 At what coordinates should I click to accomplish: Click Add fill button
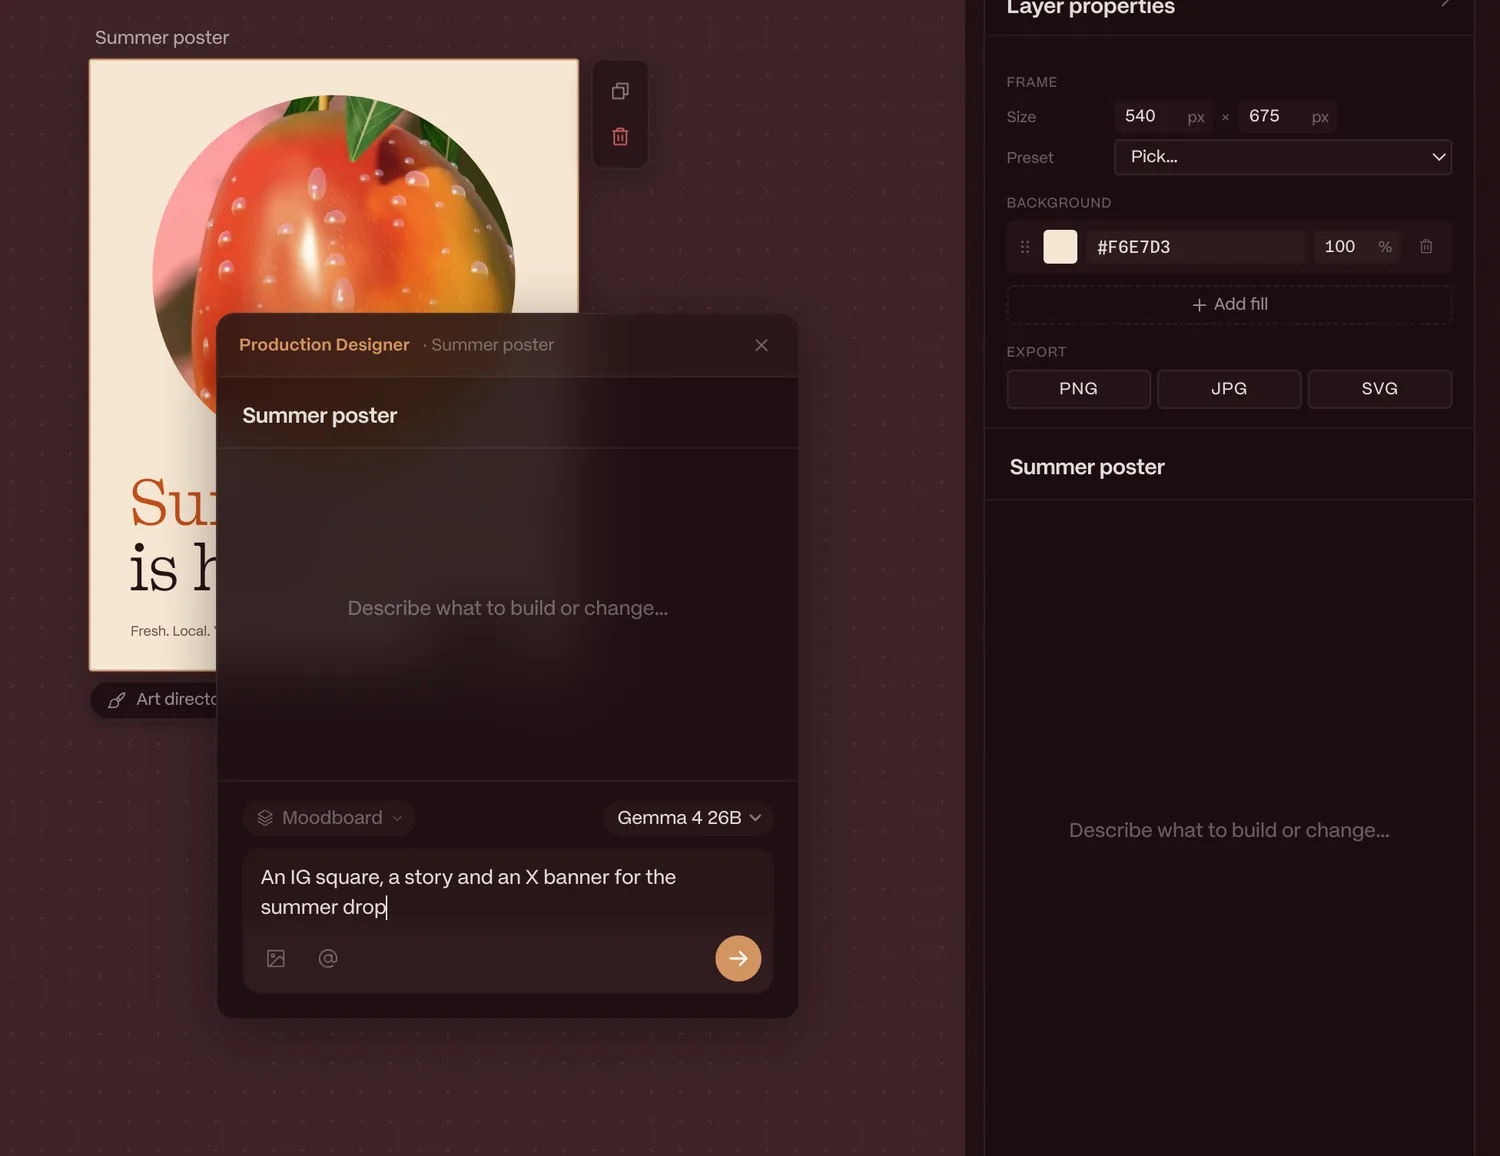click(x=1229, y=304)
